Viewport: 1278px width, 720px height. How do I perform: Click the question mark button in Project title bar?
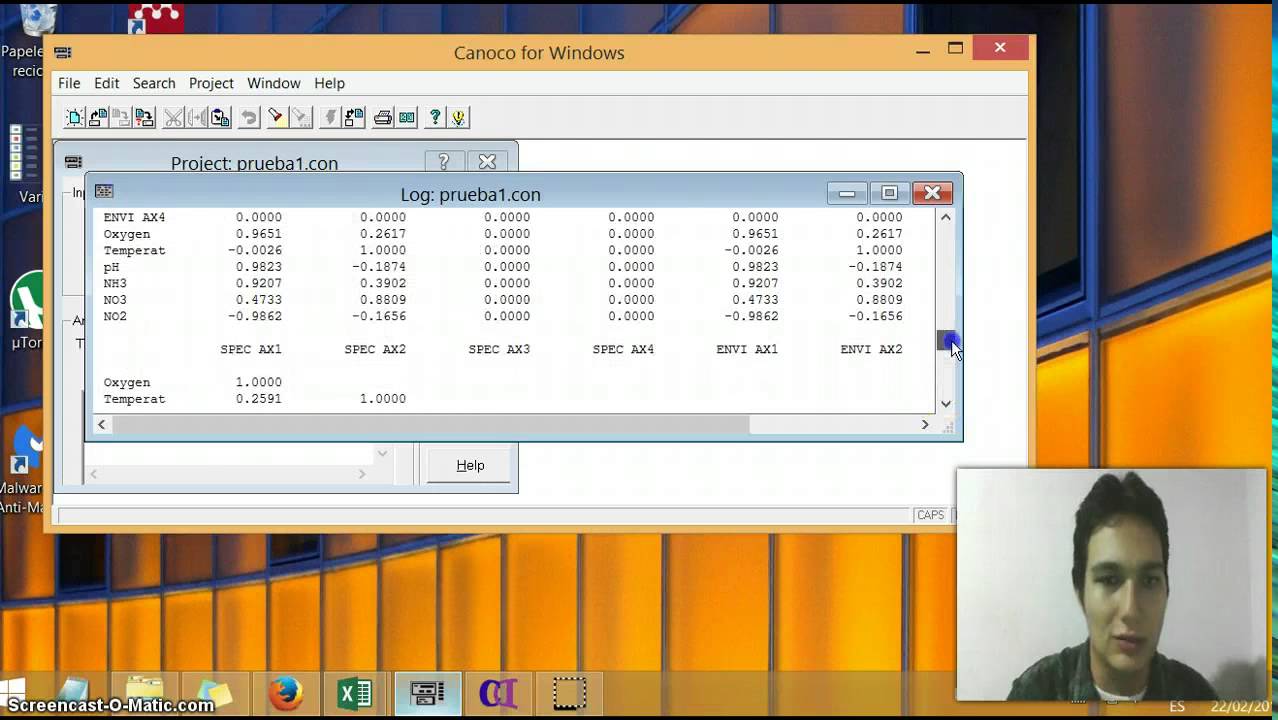pos(444,162)
